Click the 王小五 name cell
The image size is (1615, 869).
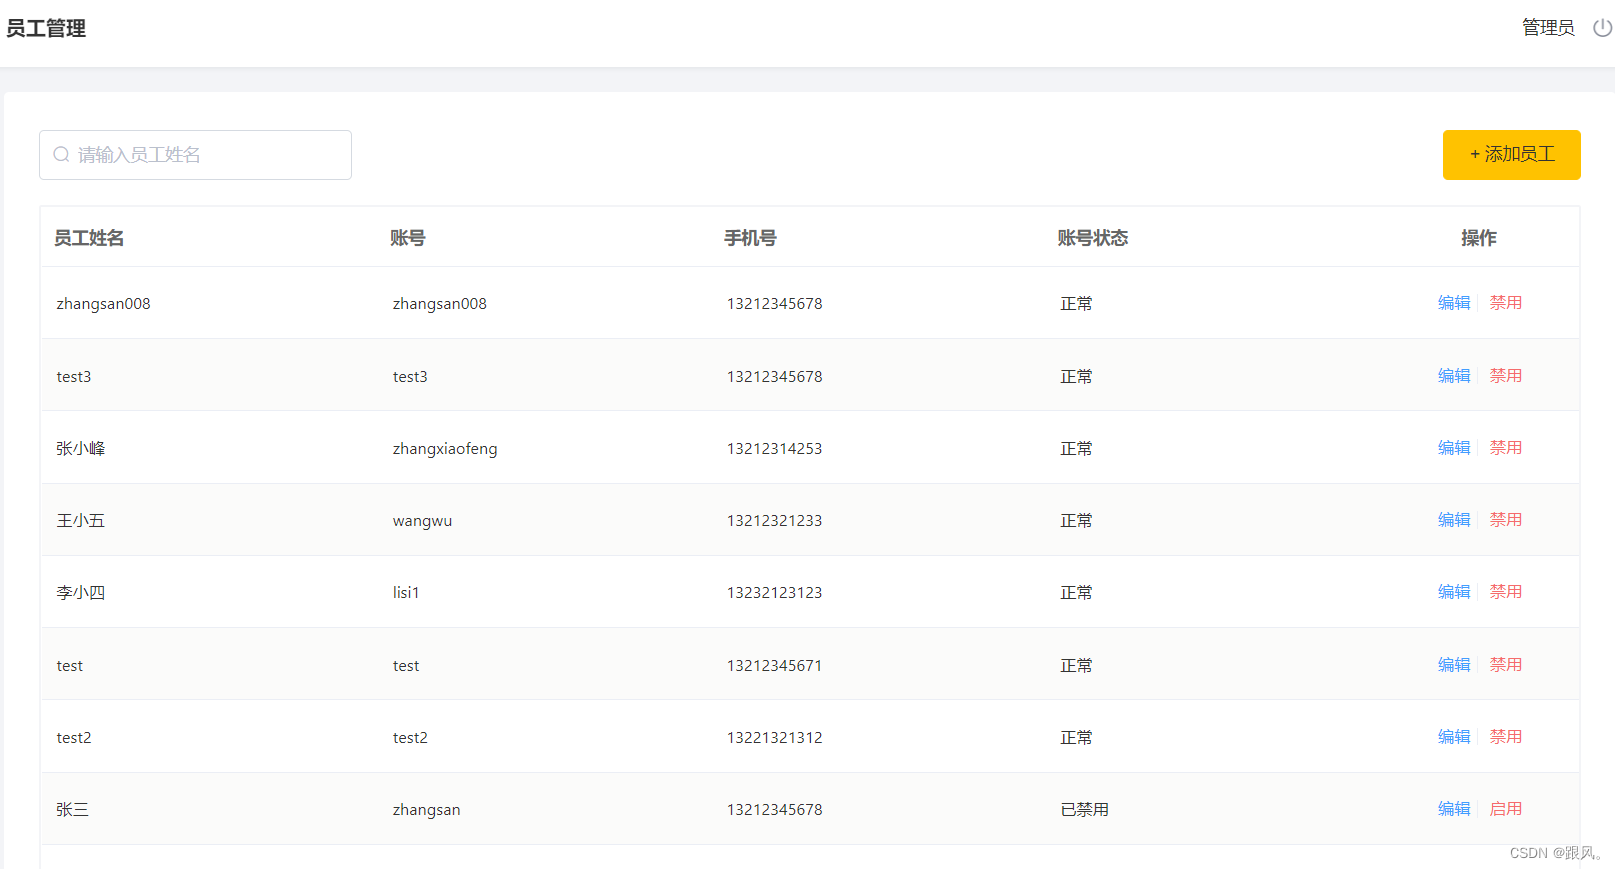tap(81, 521)
